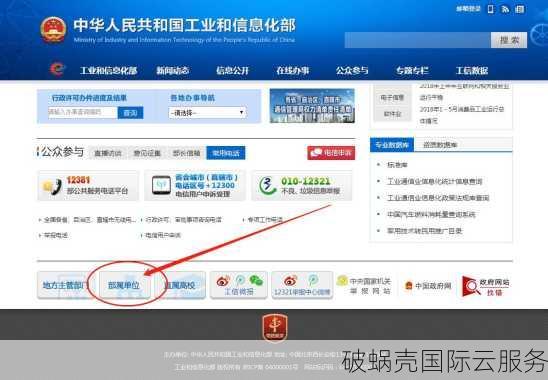Click the red 党政机关 badge in footer
Screen dimensions: 548x380
point(275,328)
